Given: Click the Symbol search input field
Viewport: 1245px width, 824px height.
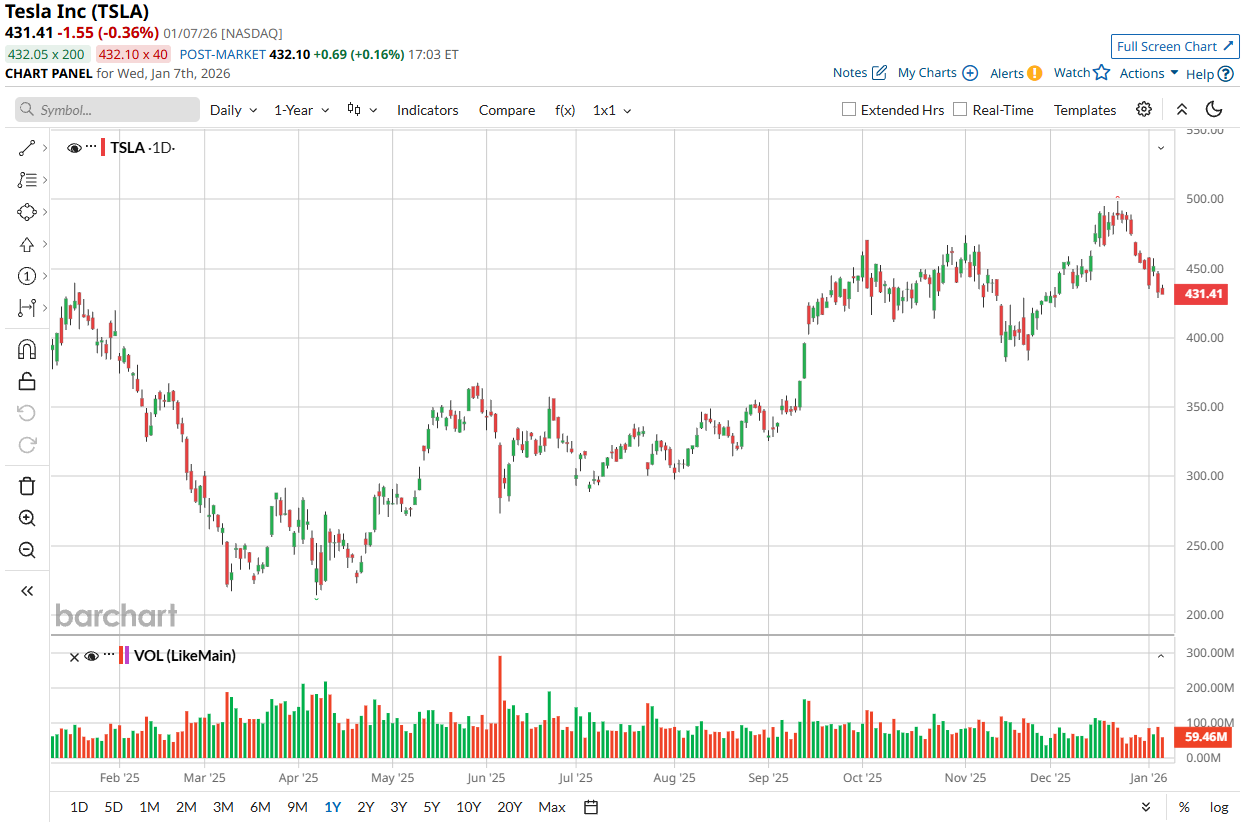Looking at the screenshot, I should click(x=108, y=110).
